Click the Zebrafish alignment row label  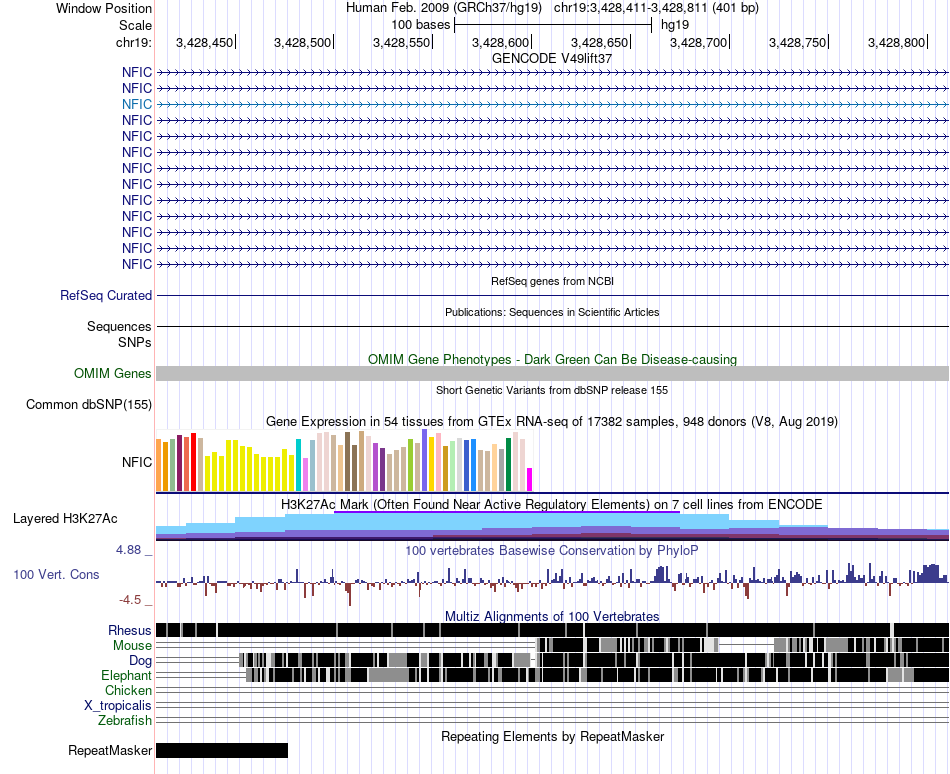(x=124, y=720)
